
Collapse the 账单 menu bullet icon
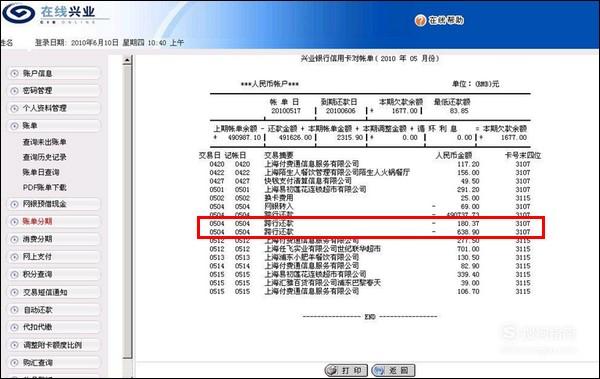click(15, 126)
